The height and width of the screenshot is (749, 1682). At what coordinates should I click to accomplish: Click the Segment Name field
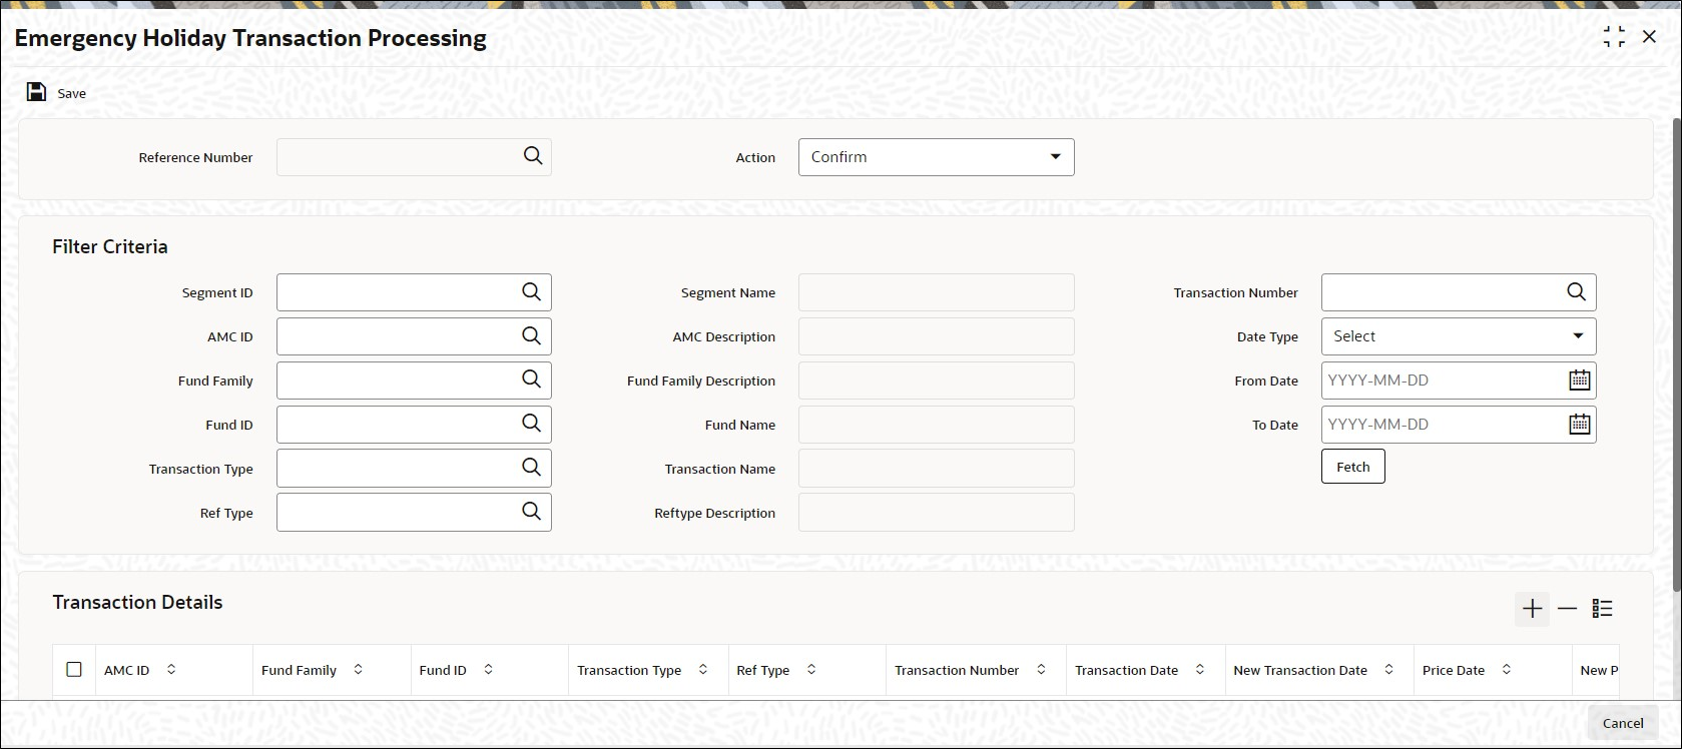(x=936, y=292)
